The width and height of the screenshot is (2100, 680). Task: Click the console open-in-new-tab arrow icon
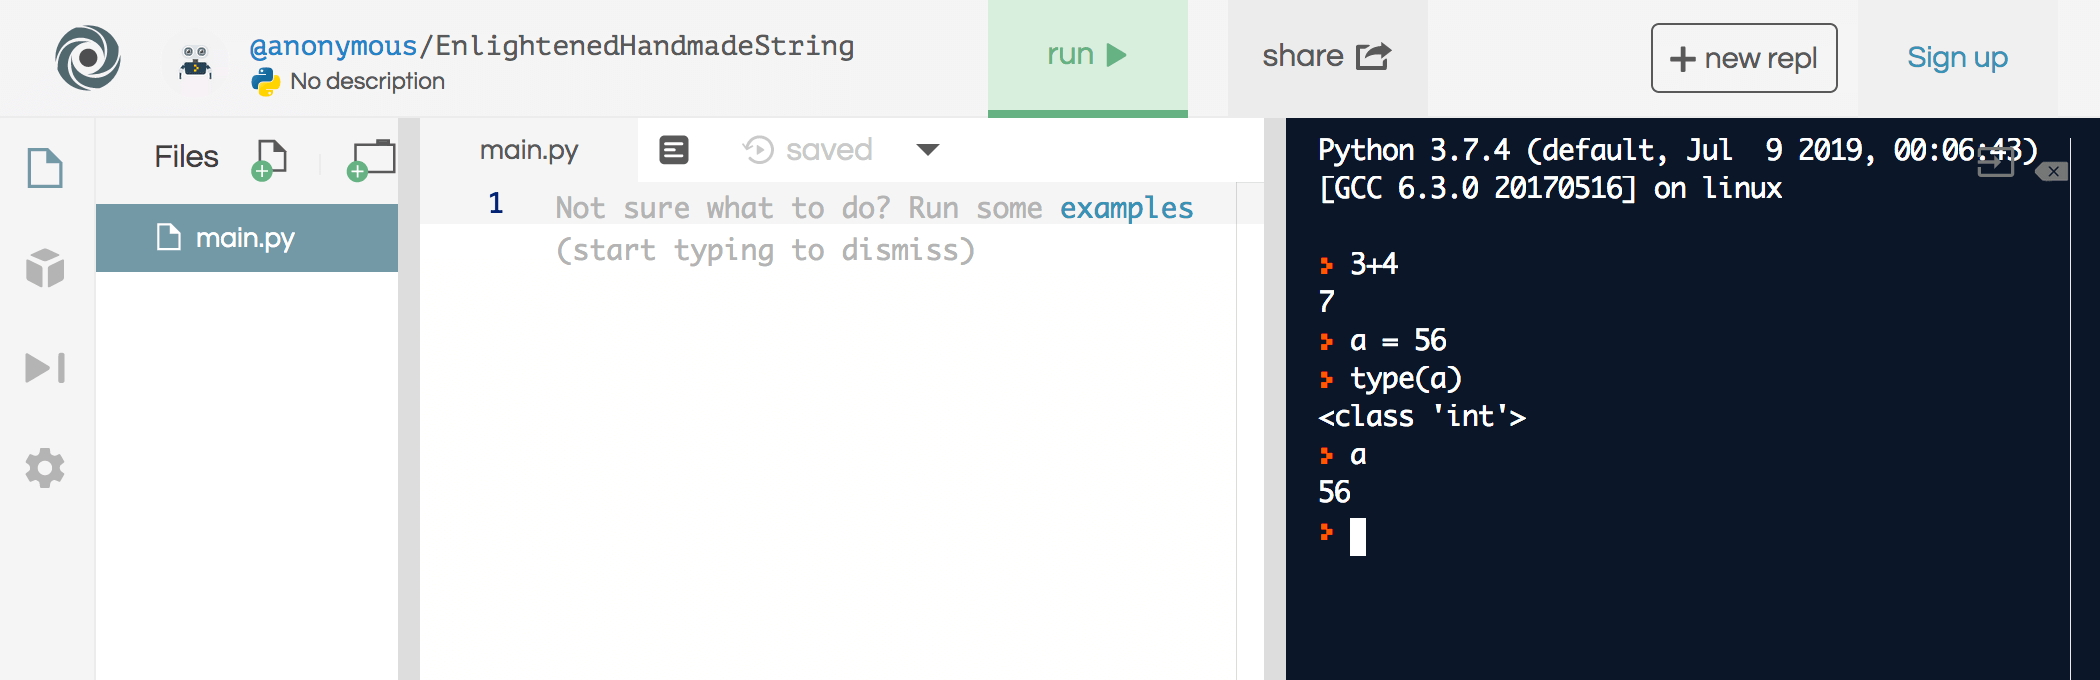1995,160
